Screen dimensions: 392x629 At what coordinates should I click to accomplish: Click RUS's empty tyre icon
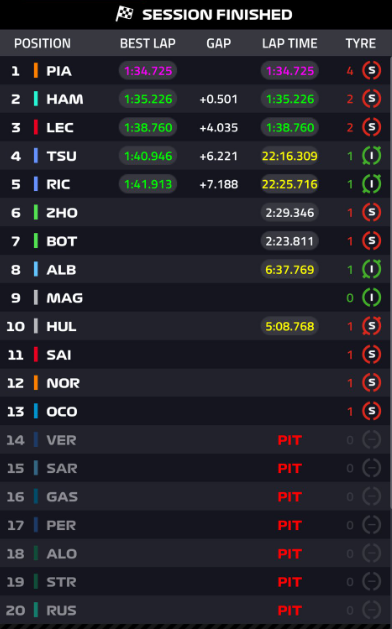click(x=372, y=610)
